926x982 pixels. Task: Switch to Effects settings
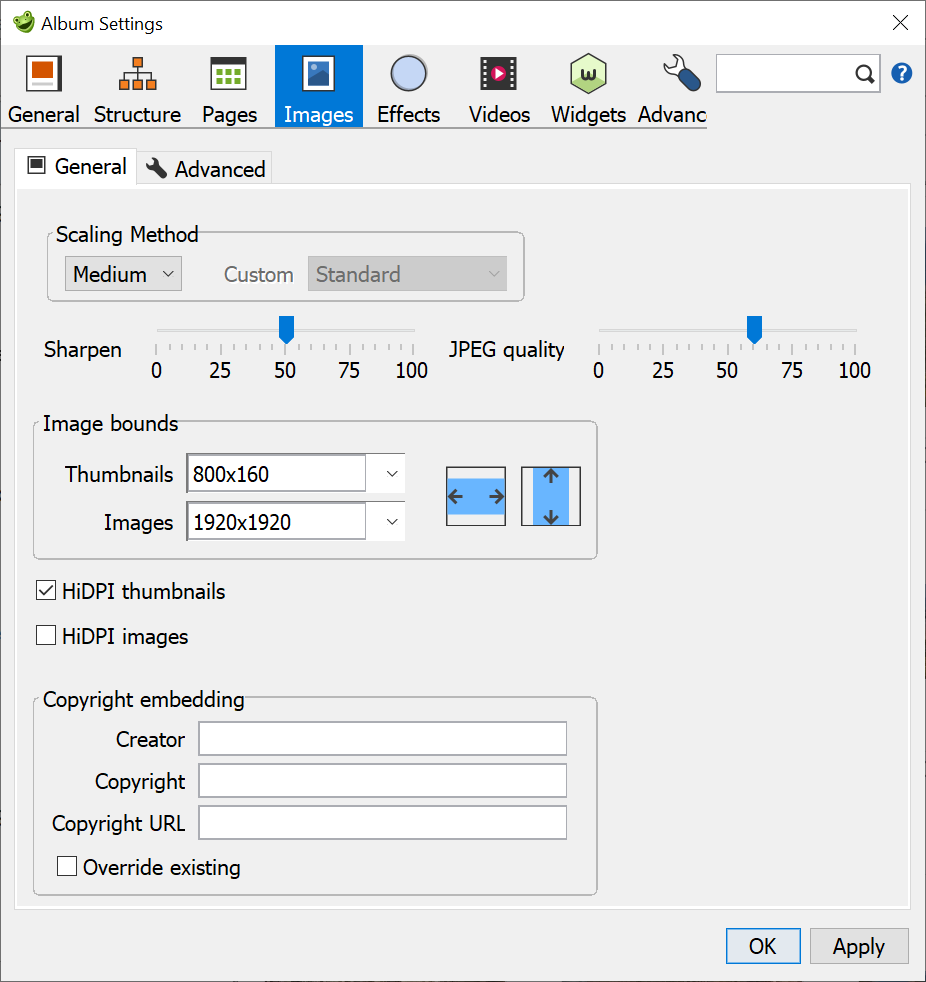pos(408,85)
